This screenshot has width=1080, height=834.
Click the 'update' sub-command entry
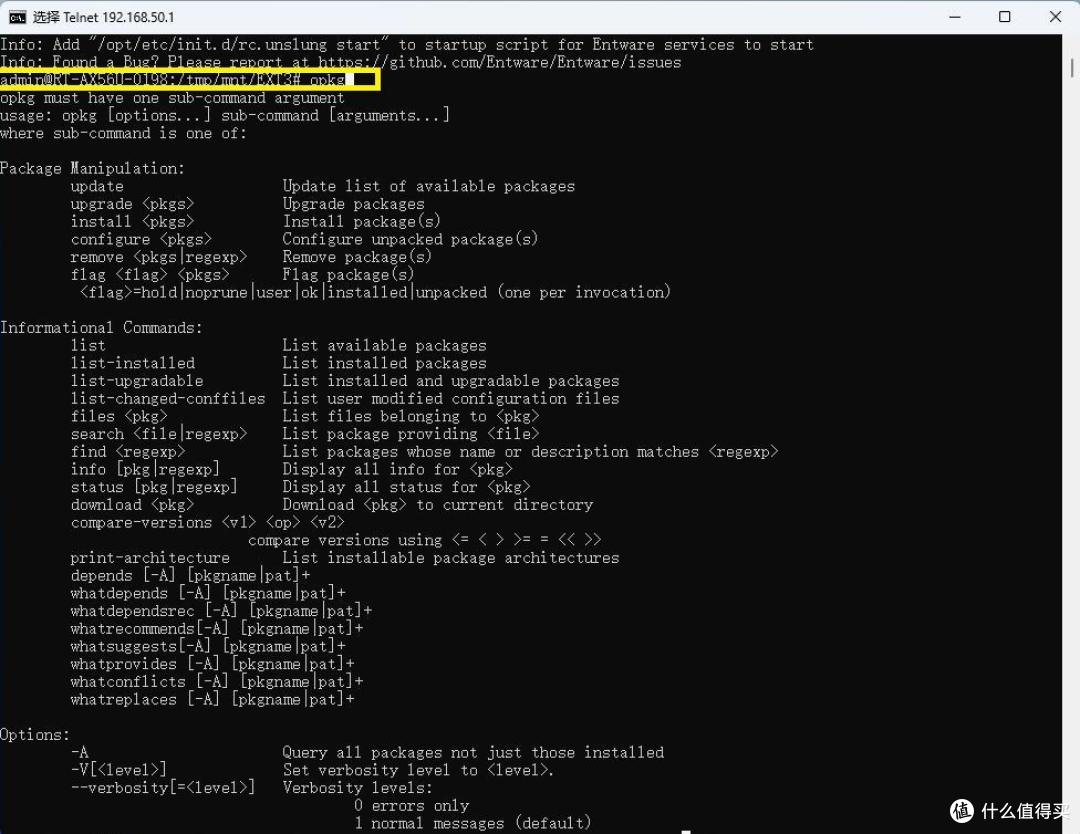pyautogui.click(x=97, y=186)
